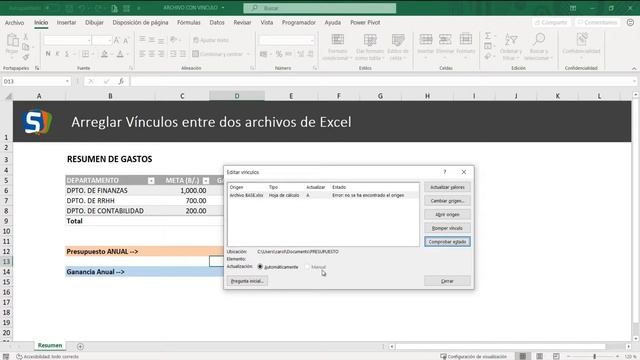Select the Manual radio button
Viewport: 640px width, 360px height.
307,267
